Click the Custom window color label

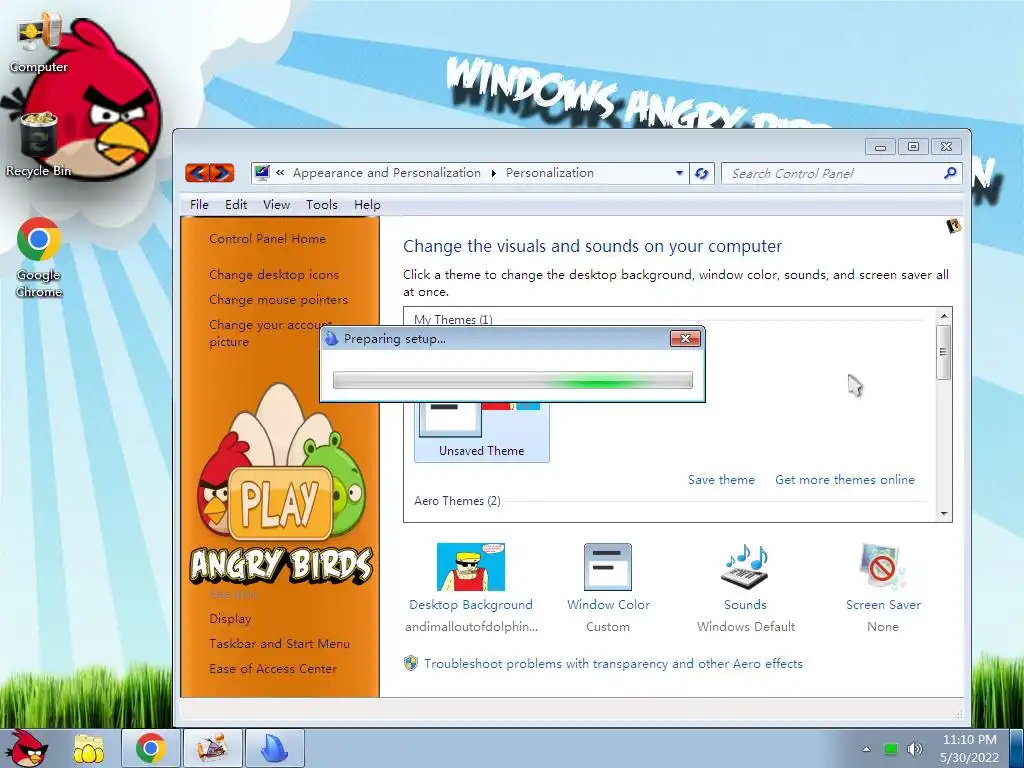[608, 626]
